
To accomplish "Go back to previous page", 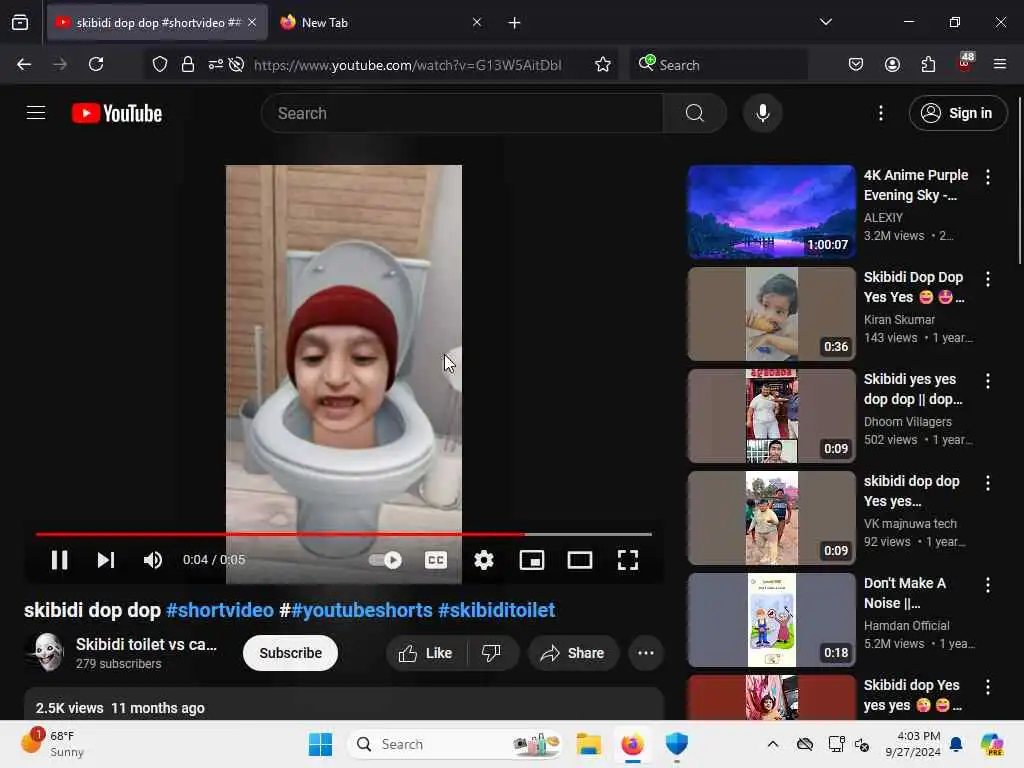I will click(24, 64).
